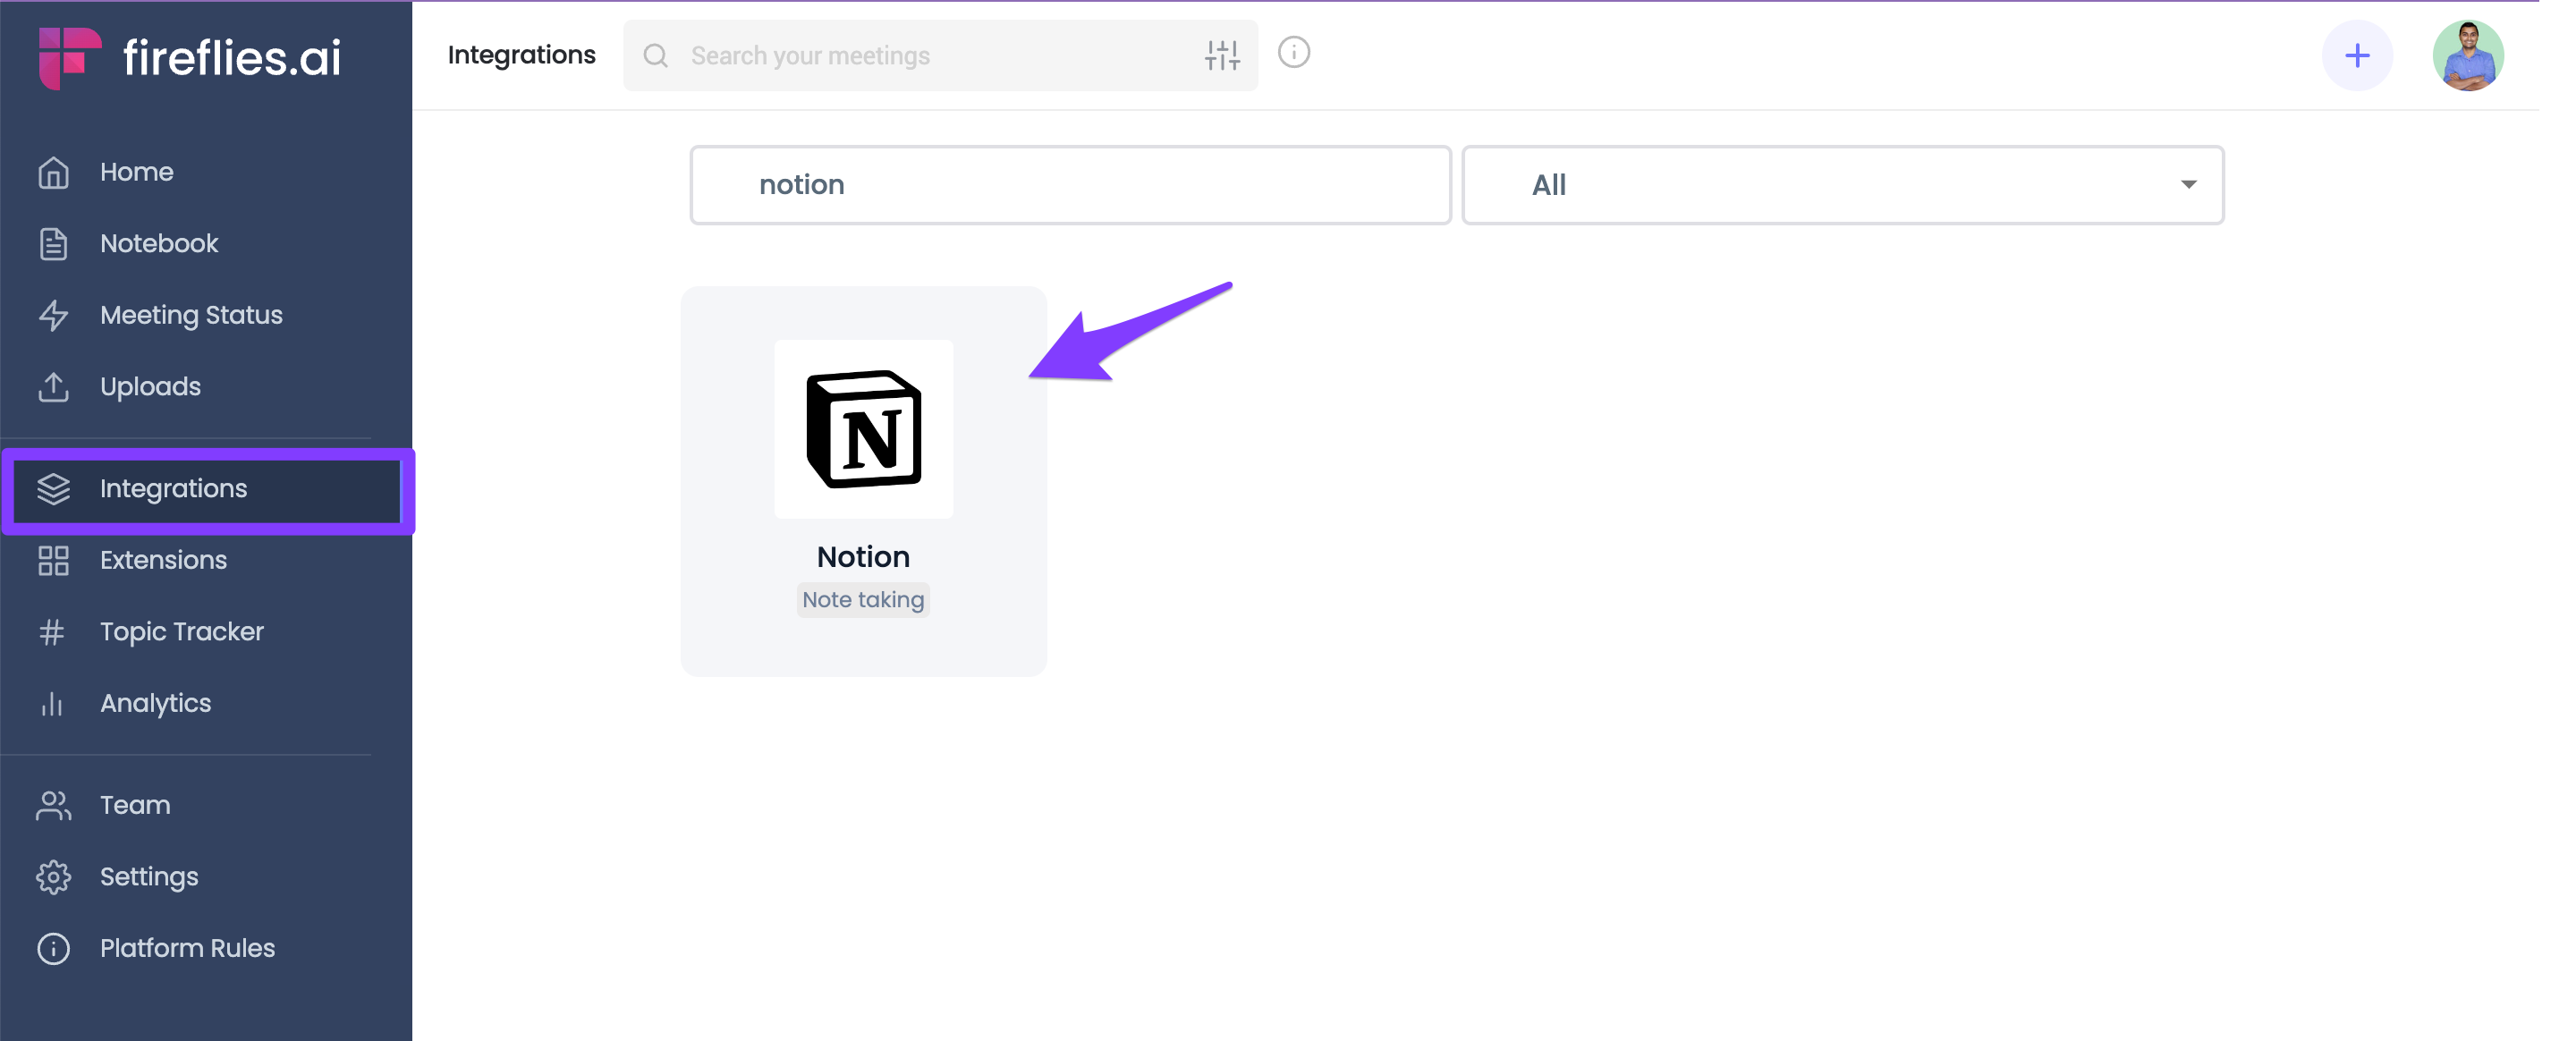The image size is (2576, 1041).
Task: Click the fireflies.ai brand name
Action: 232,58
